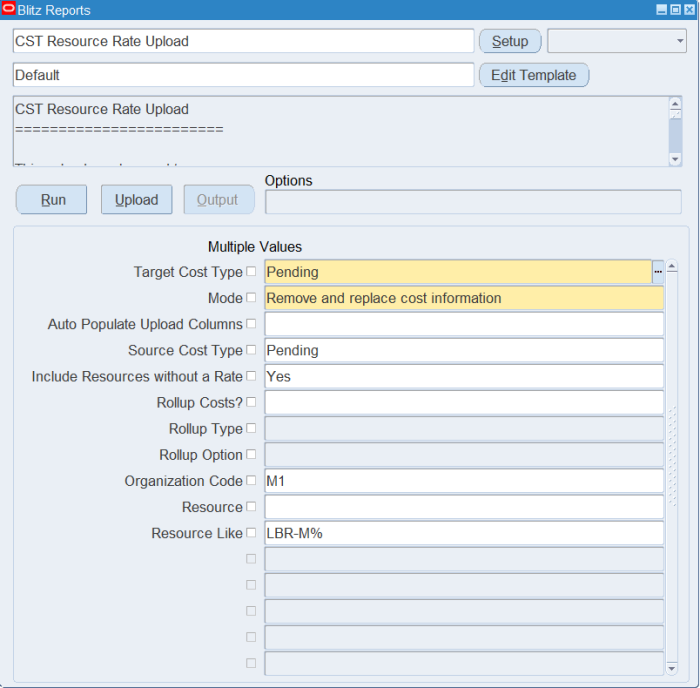The height and width of the screenshot is (688, 700).
Task: Click the Oracle icon in title bar
Action: [x=8, y=8]
